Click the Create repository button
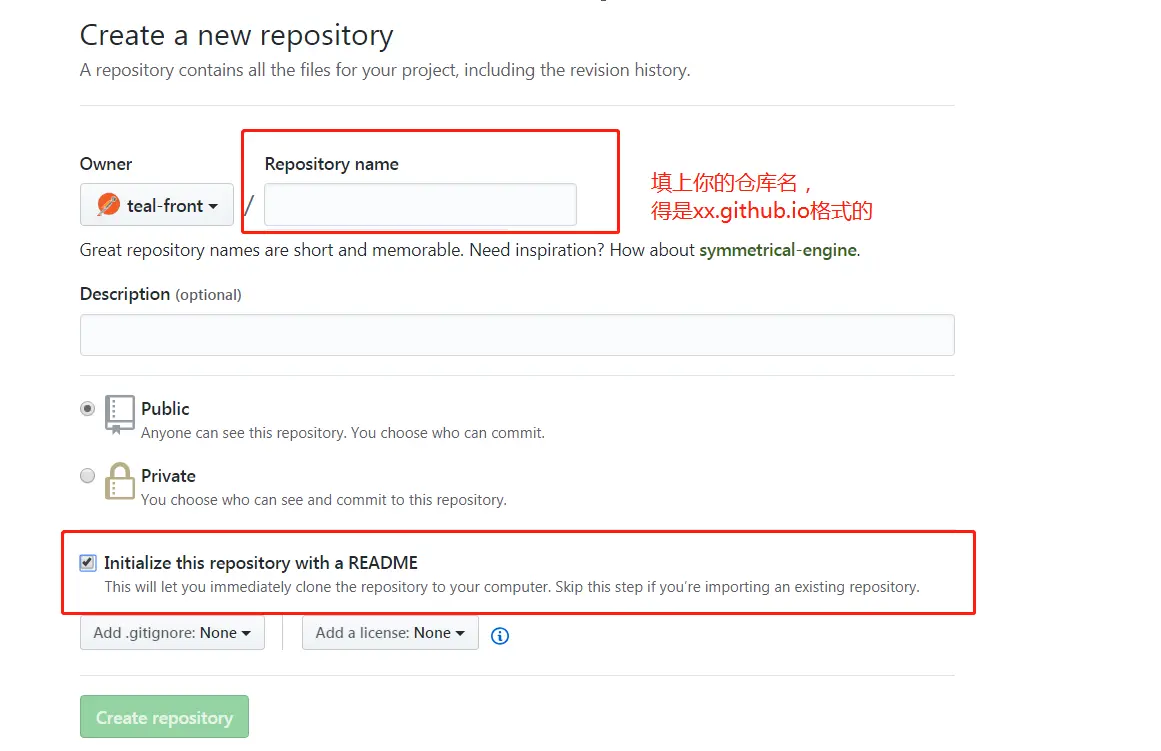Image resolution: width=1161 pixels, height=751 pixels. click(x=164, y=717)
